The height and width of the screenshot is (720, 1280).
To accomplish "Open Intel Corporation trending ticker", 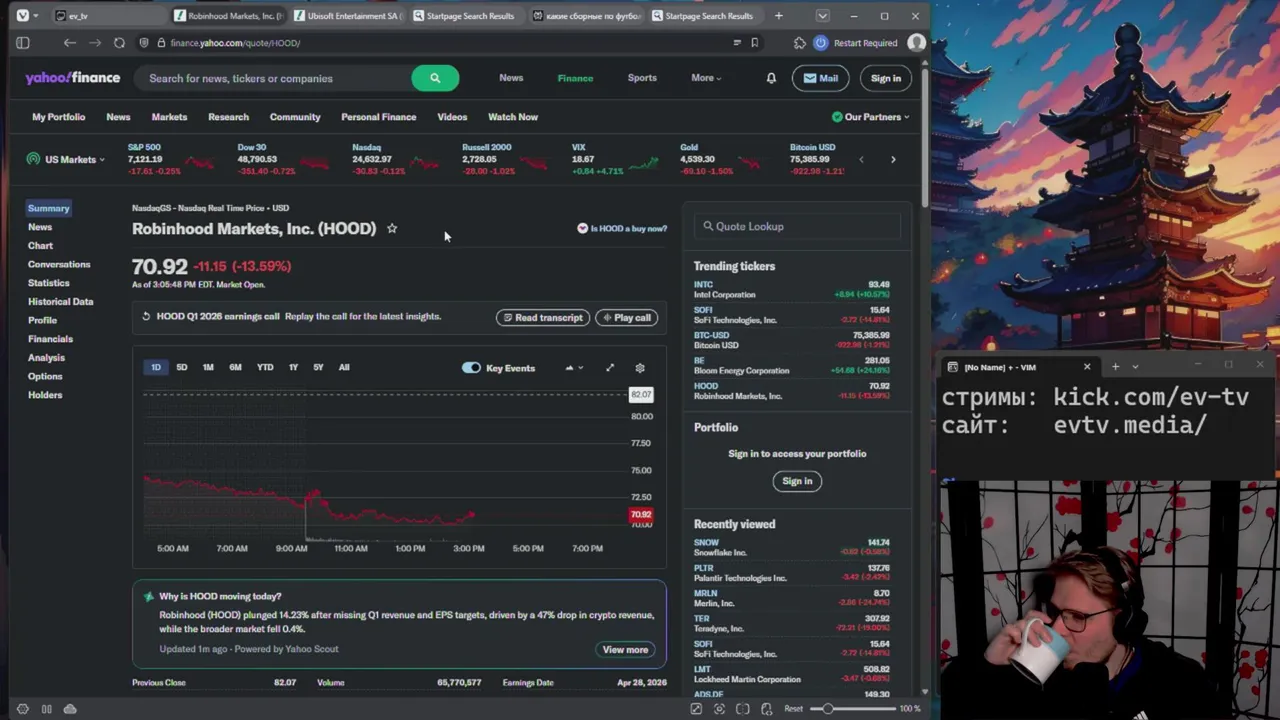I will pos(791,290).
